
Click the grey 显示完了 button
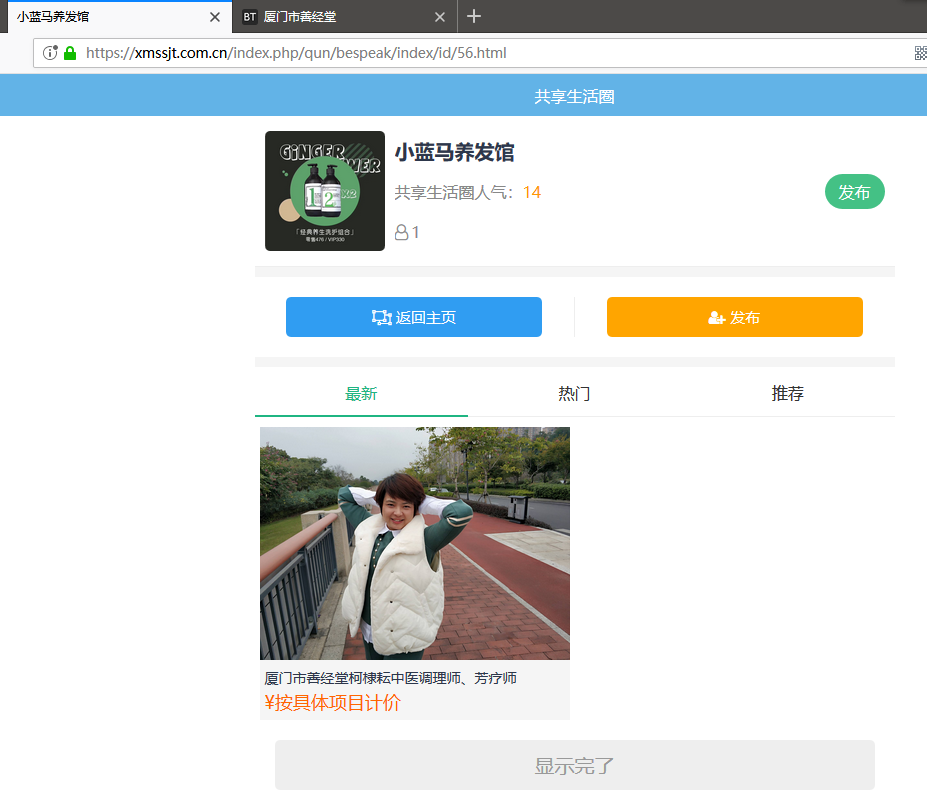(574, 766)
